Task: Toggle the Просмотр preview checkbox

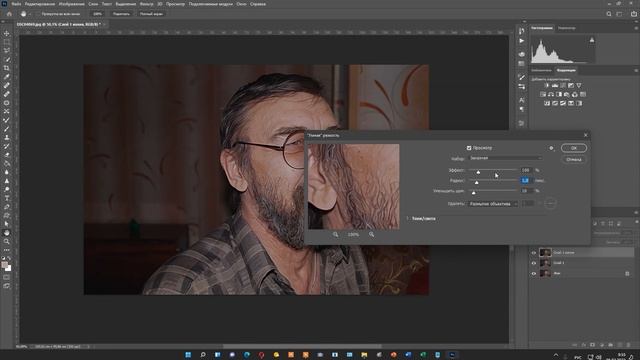Action: tap(469, 148)
